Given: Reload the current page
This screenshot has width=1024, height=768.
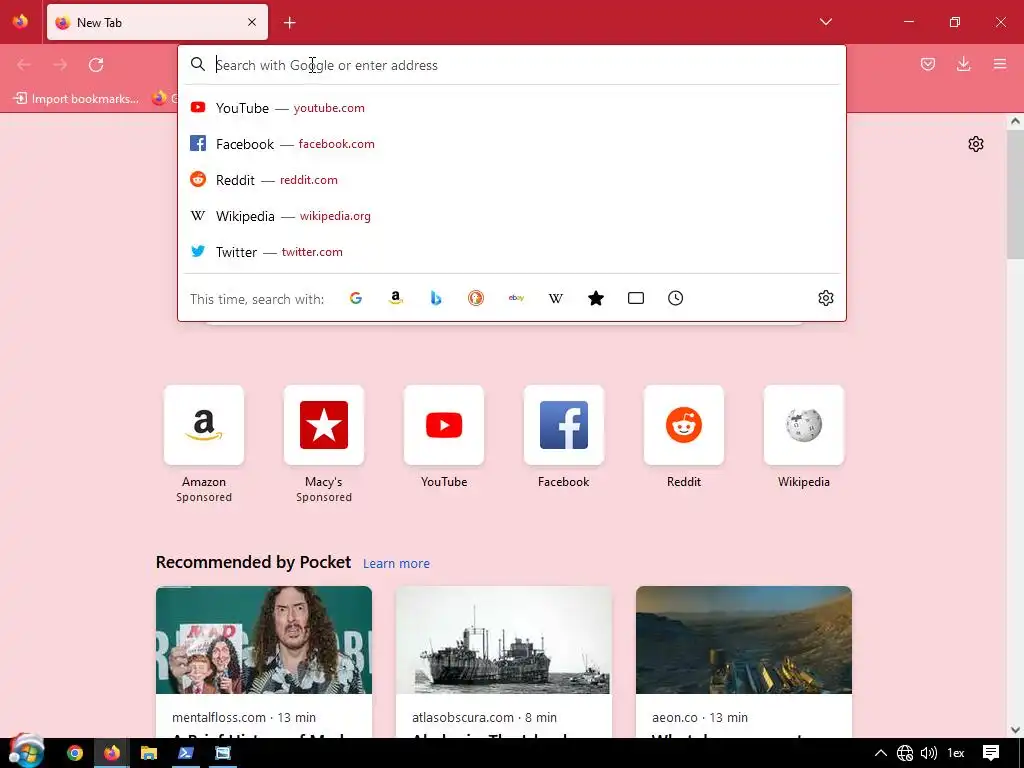Looking at the screenshot, I should pyautogui.click(x=96, y=65).
